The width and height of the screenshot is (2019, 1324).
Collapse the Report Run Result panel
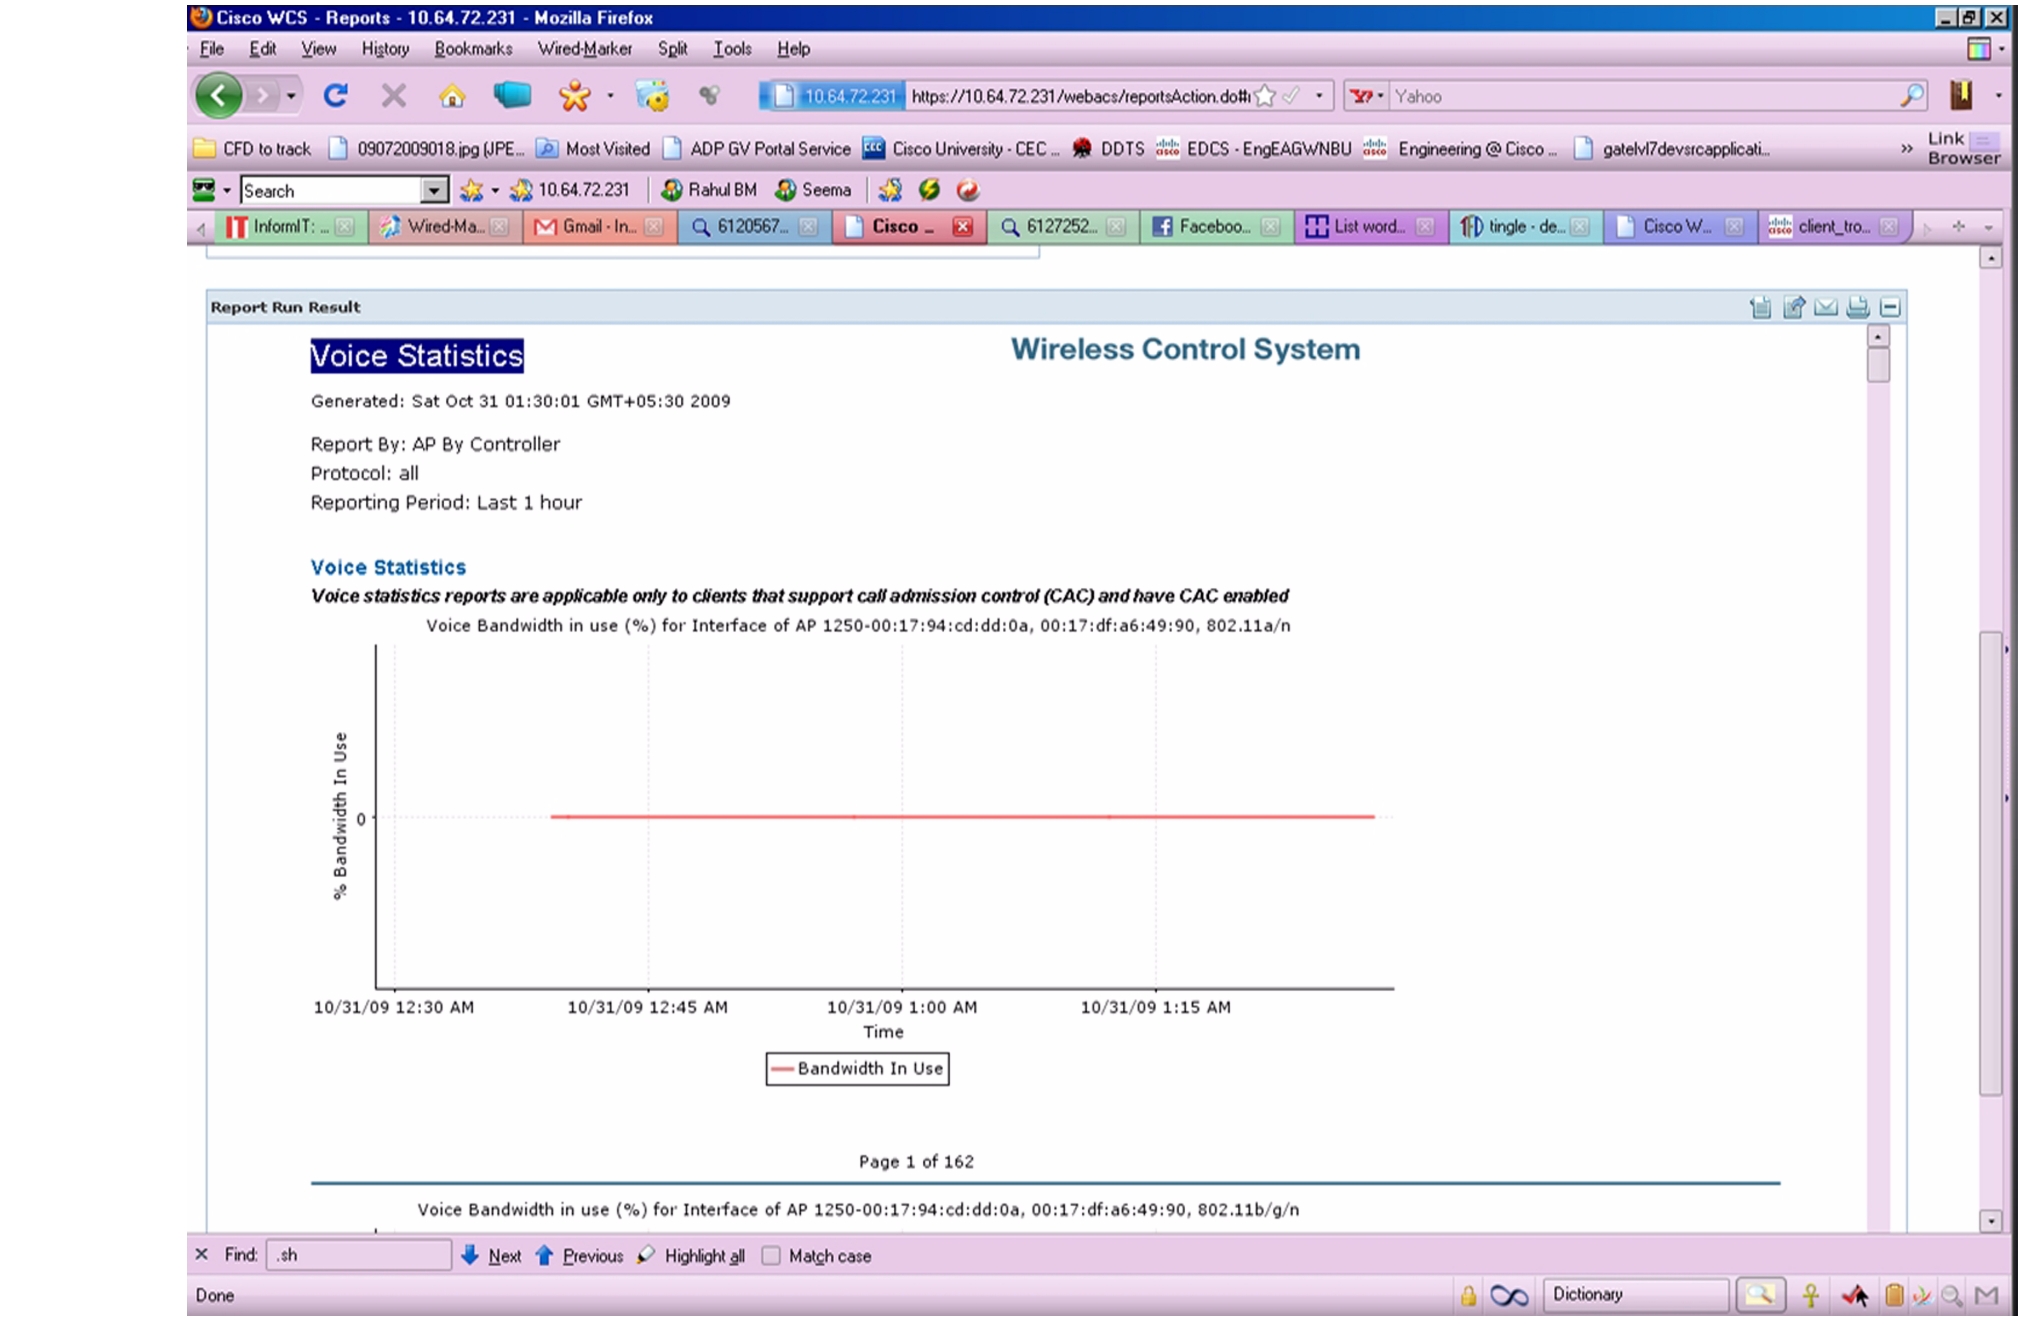pos(1890,307)
